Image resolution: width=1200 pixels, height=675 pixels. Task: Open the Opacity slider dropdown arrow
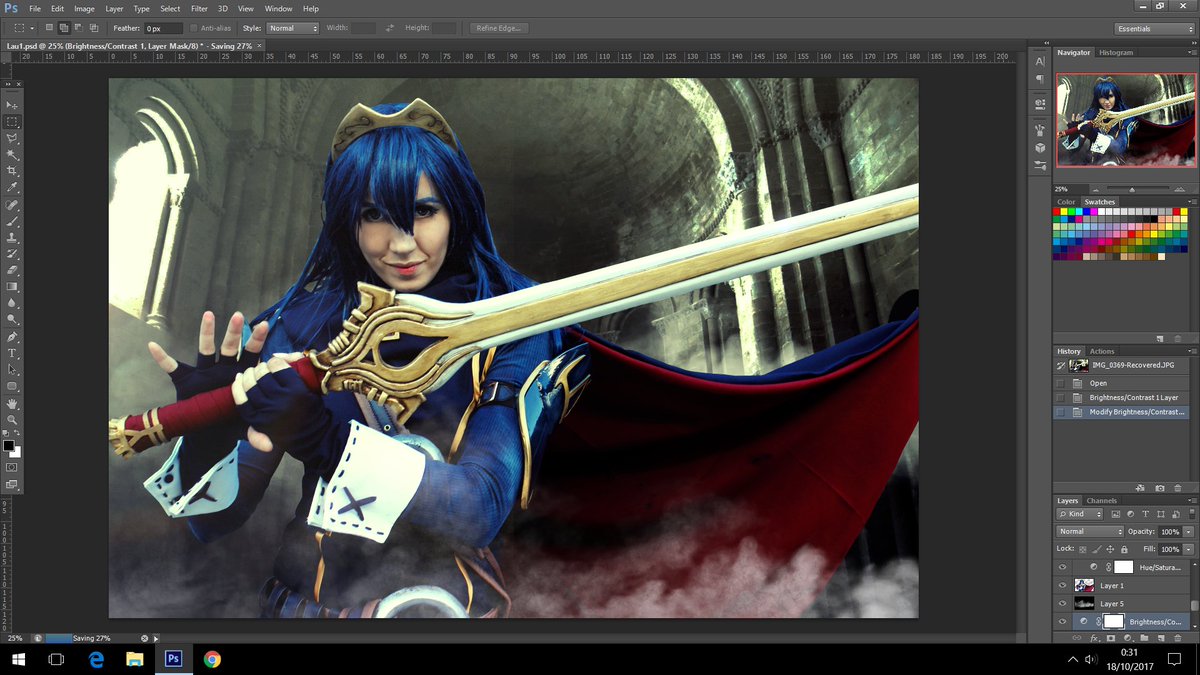pos(1189,531)
